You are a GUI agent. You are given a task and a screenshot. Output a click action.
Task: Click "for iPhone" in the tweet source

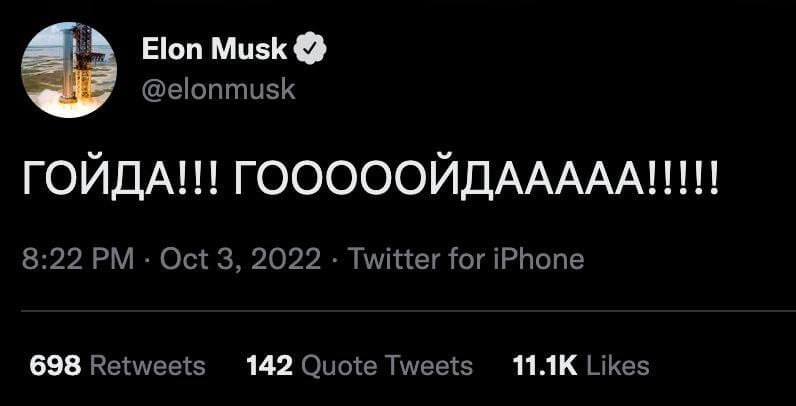[516, 260]
